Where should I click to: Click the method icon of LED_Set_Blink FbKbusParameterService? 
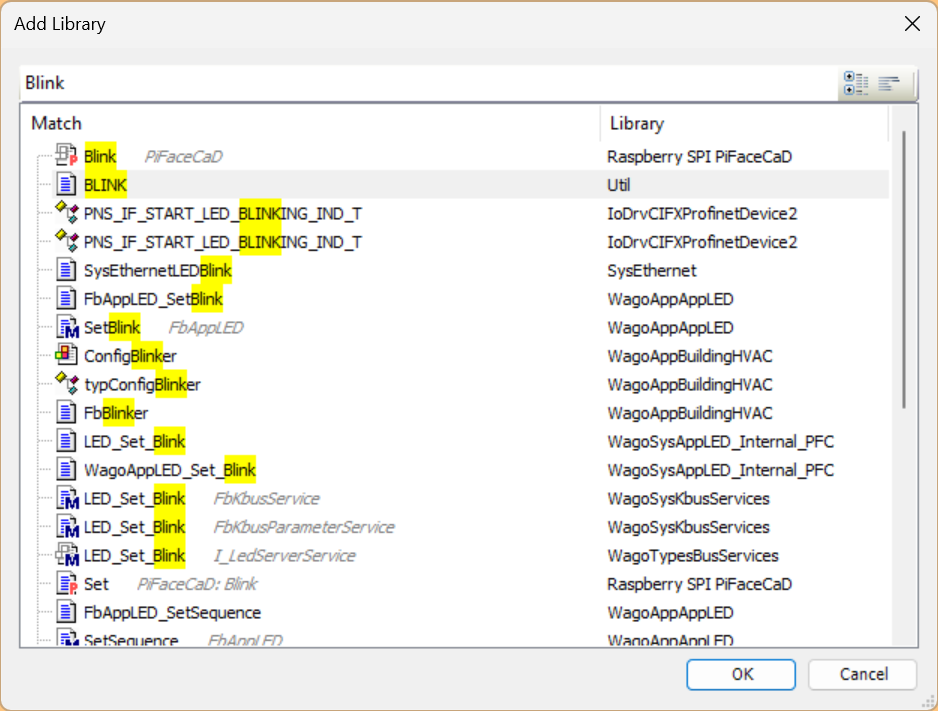click(67, 527)
